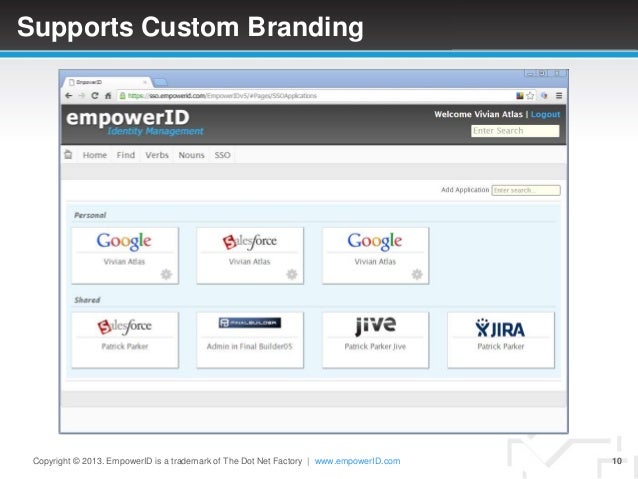Open the Chrome menu hamburger icon

point(559,96)
